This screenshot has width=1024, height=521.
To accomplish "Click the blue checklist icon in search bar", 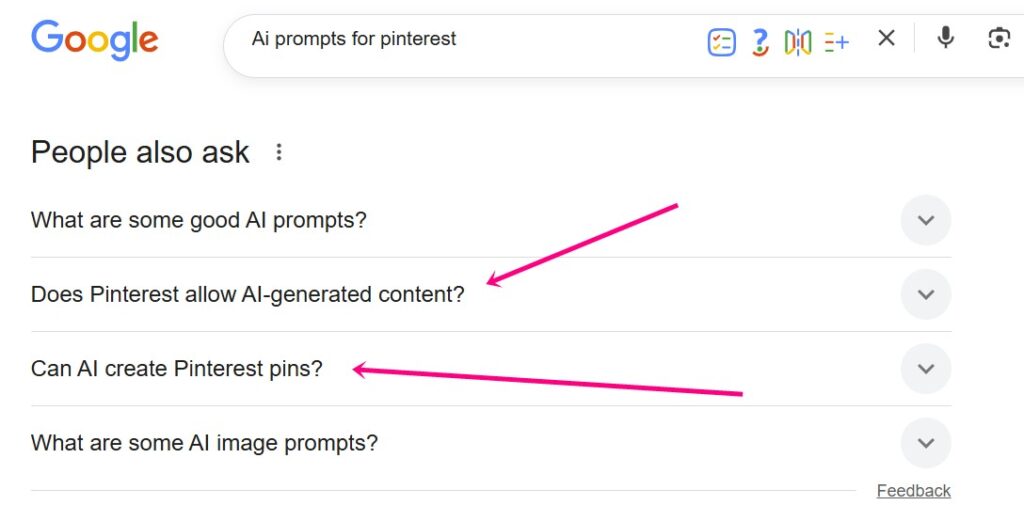I will point(721,41).
